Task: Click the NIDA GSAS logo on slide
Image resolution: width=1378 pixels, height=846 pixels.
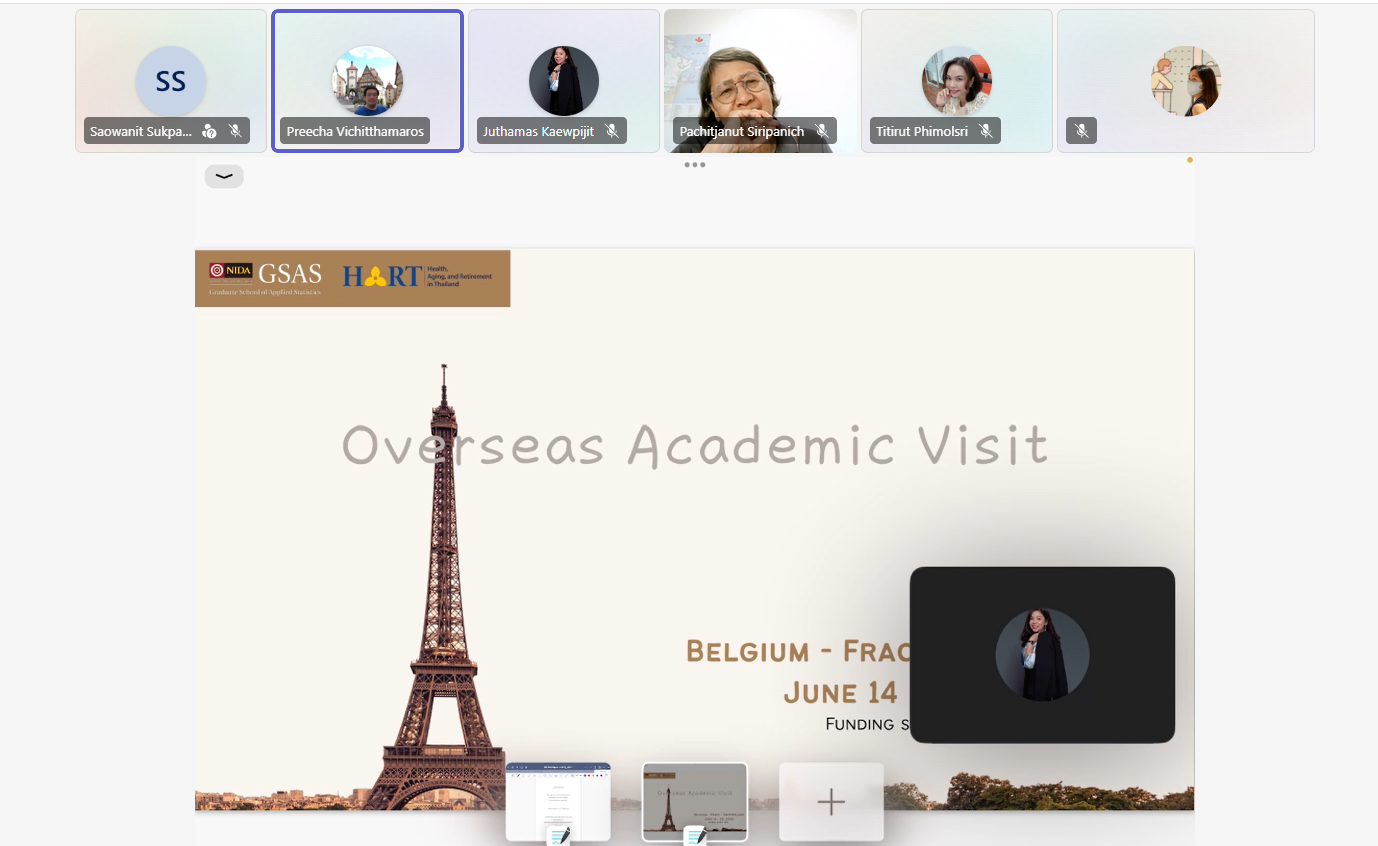Action: (266, 277)
